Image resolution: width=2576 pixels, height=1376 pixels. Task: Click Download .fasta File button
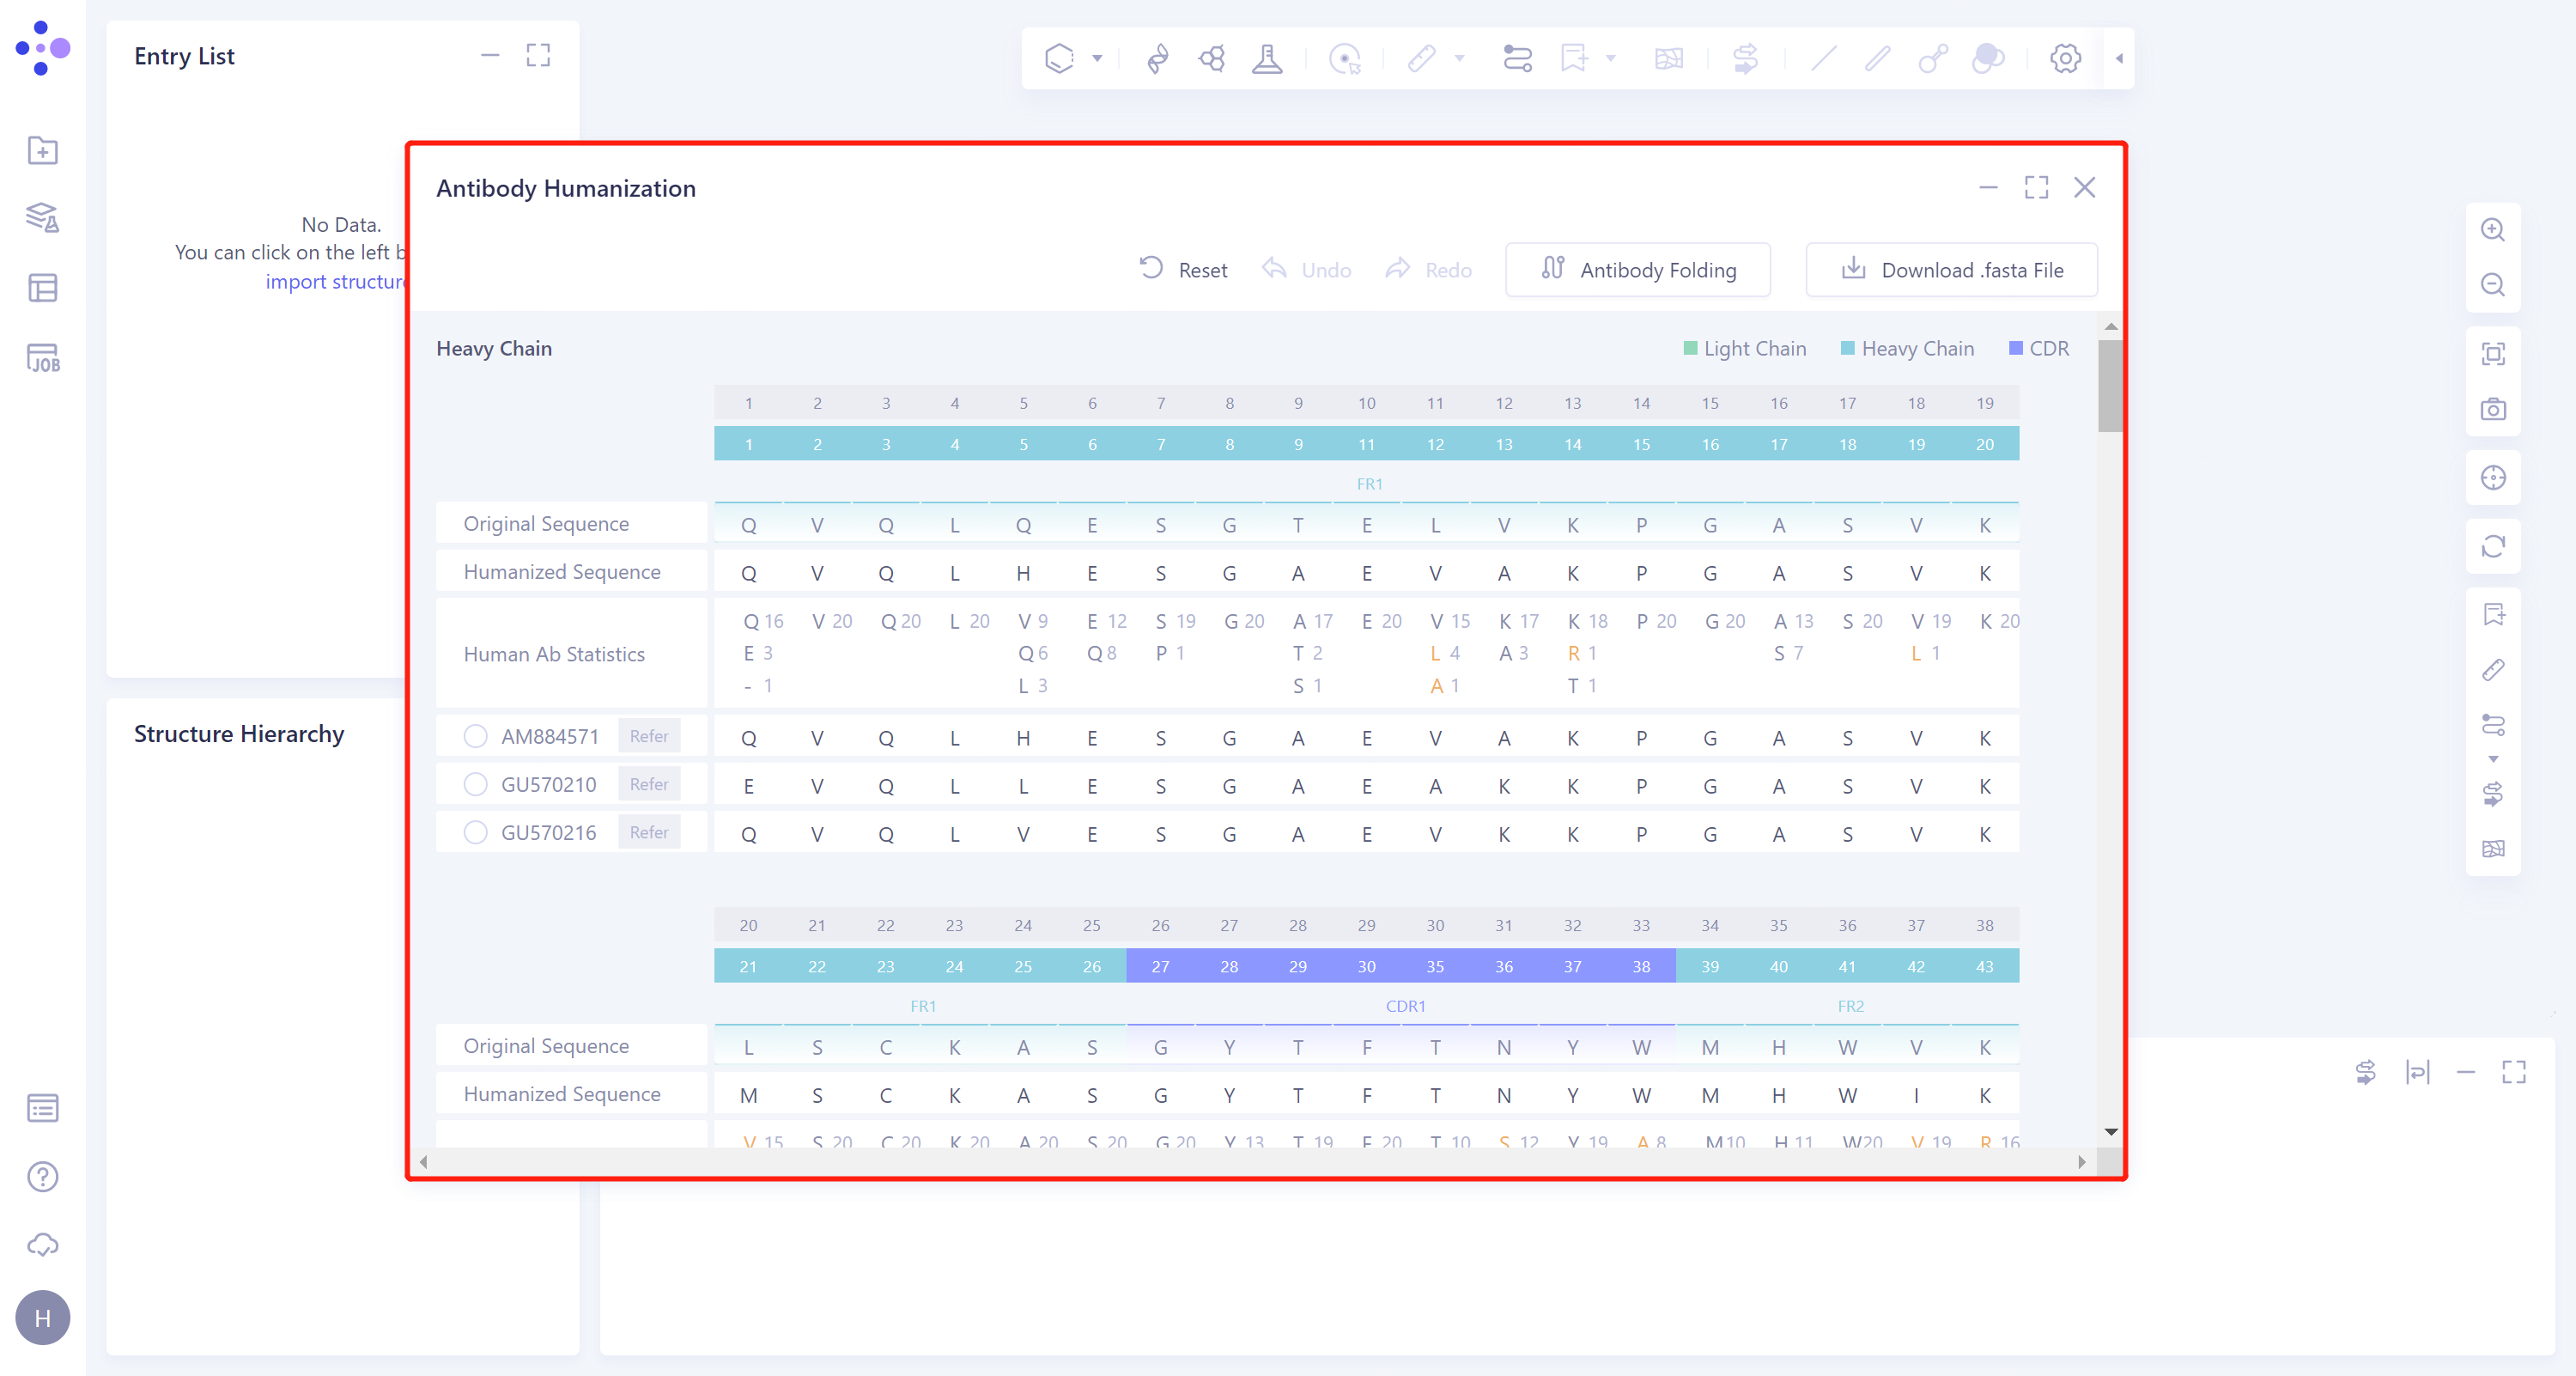pos(1951,270)
